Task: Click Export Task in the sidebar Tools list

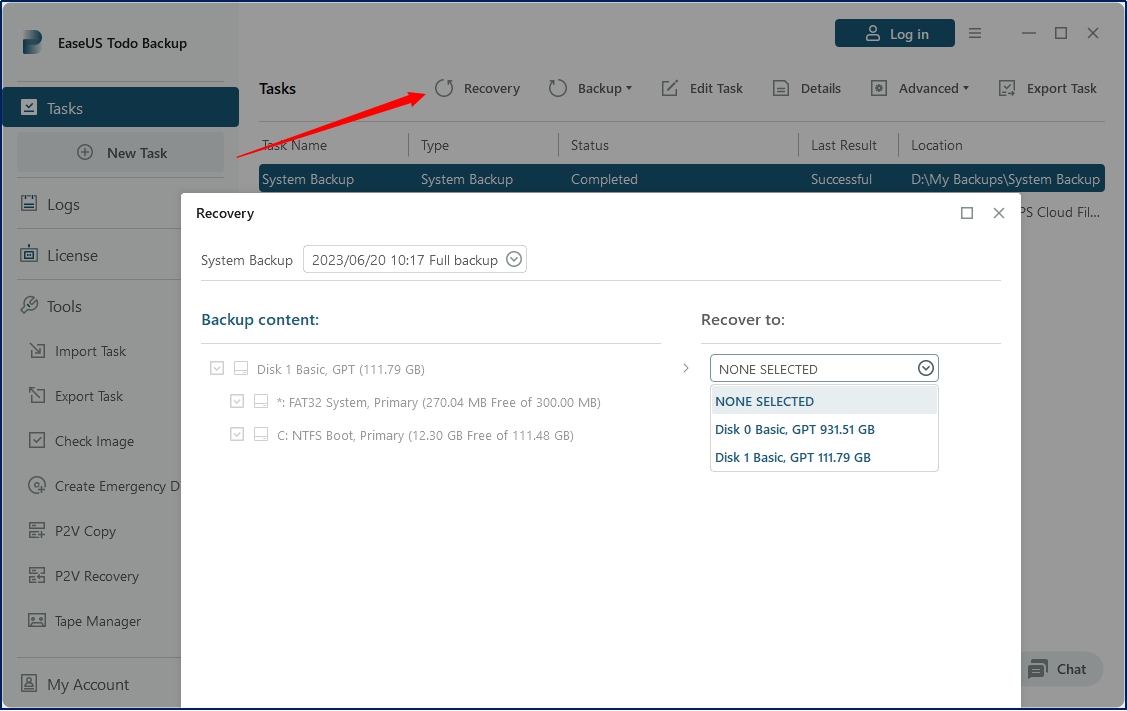Action: tap(75, 396)
